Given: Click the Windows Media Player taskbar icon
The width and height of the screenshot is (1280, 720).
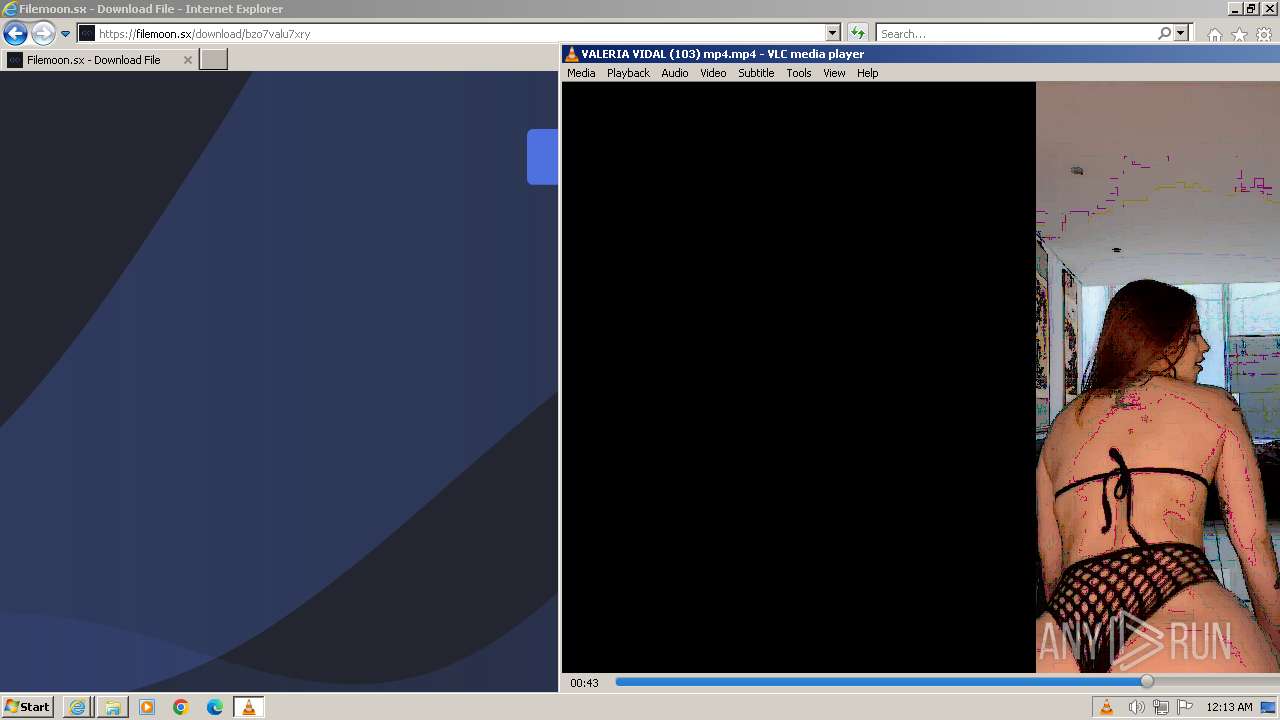Looking at the screenshot, I should click(x=147, y=707).
